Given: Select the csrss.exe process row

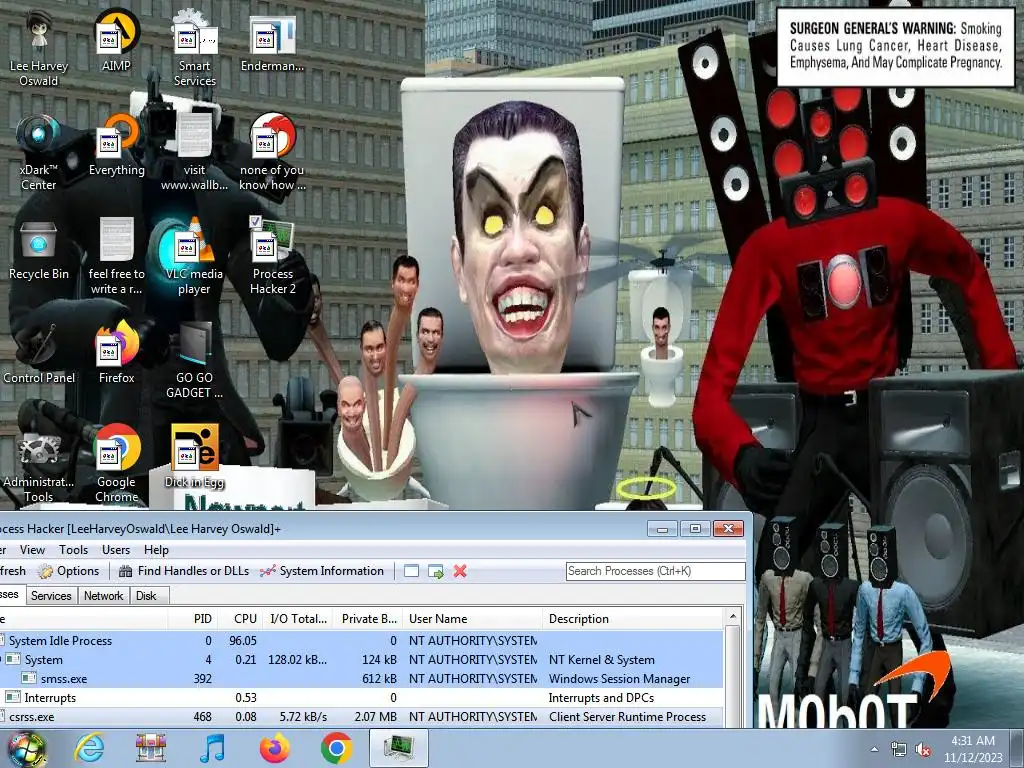Looking at the screenshot, I should click(361, 716).
